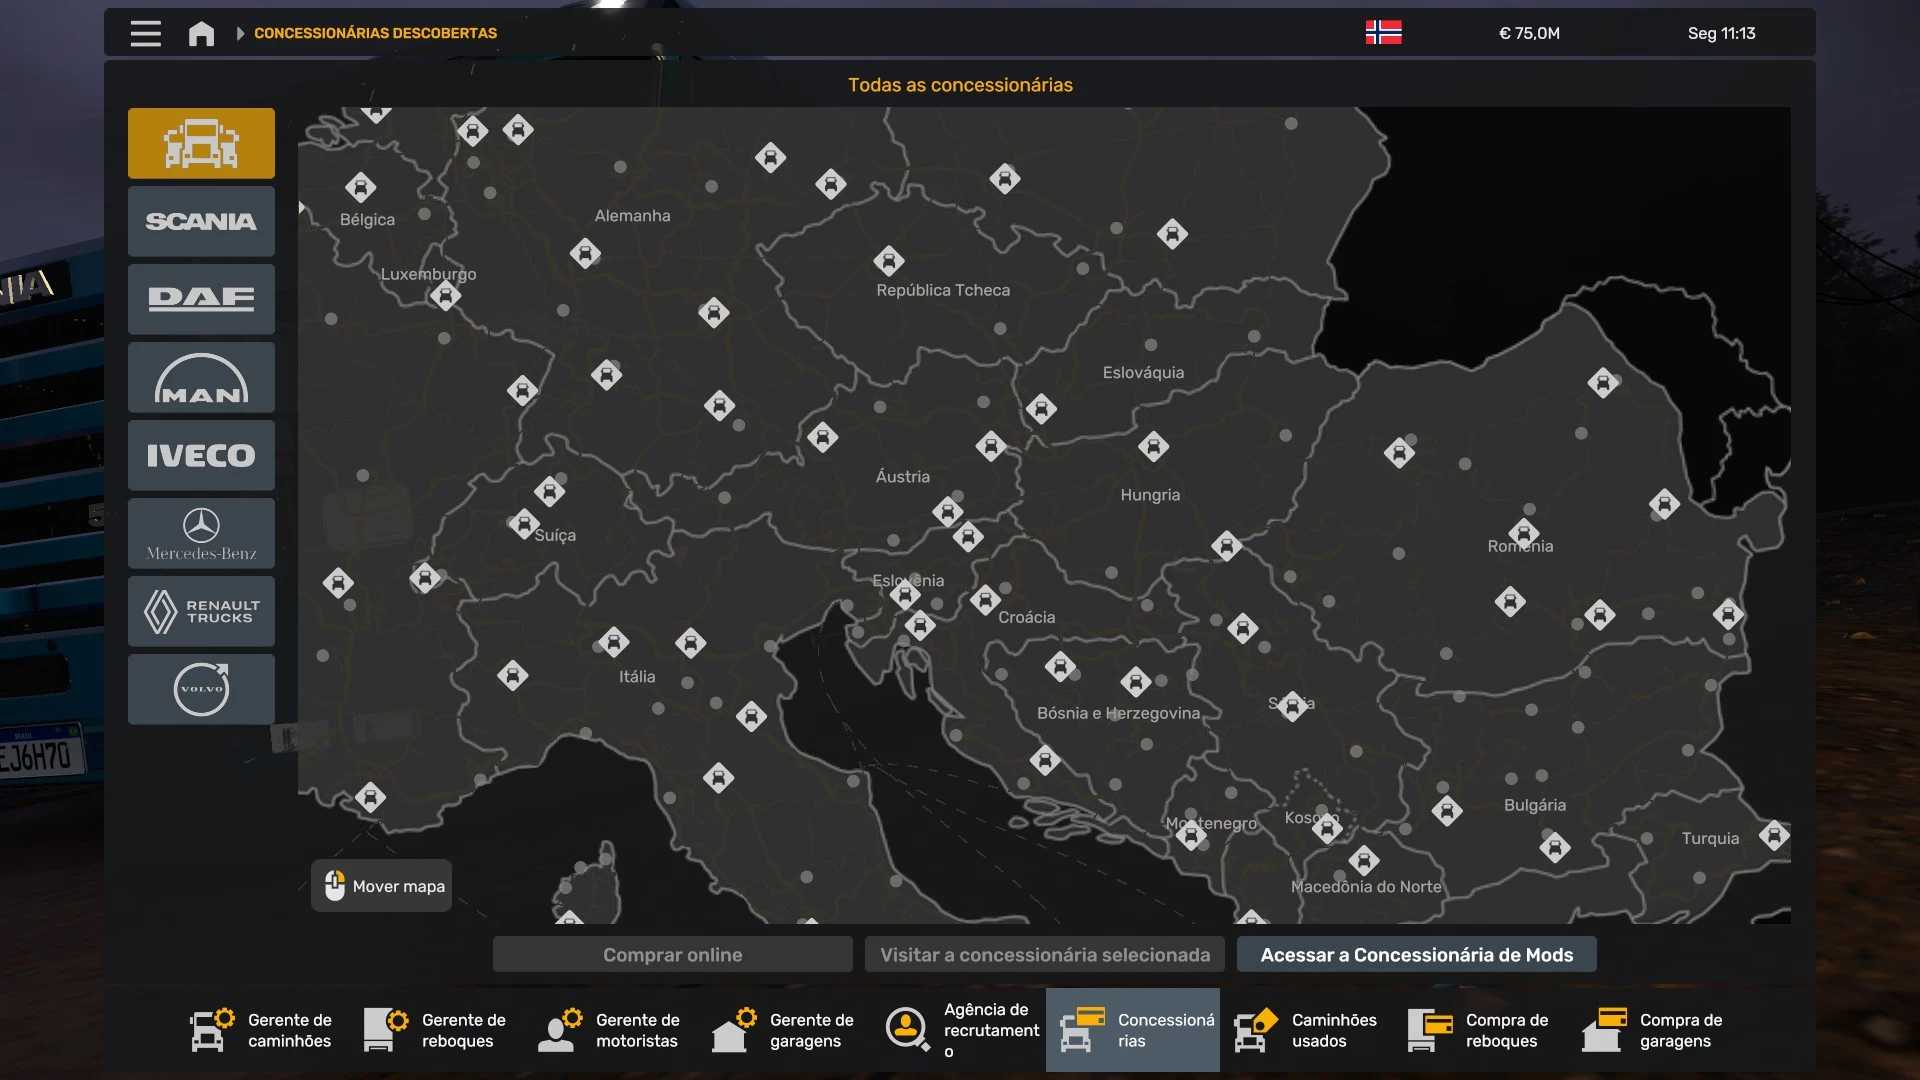The image size is (1920, 1080).
Task: Open the hamburger main menu
Action: click(146, 33)
